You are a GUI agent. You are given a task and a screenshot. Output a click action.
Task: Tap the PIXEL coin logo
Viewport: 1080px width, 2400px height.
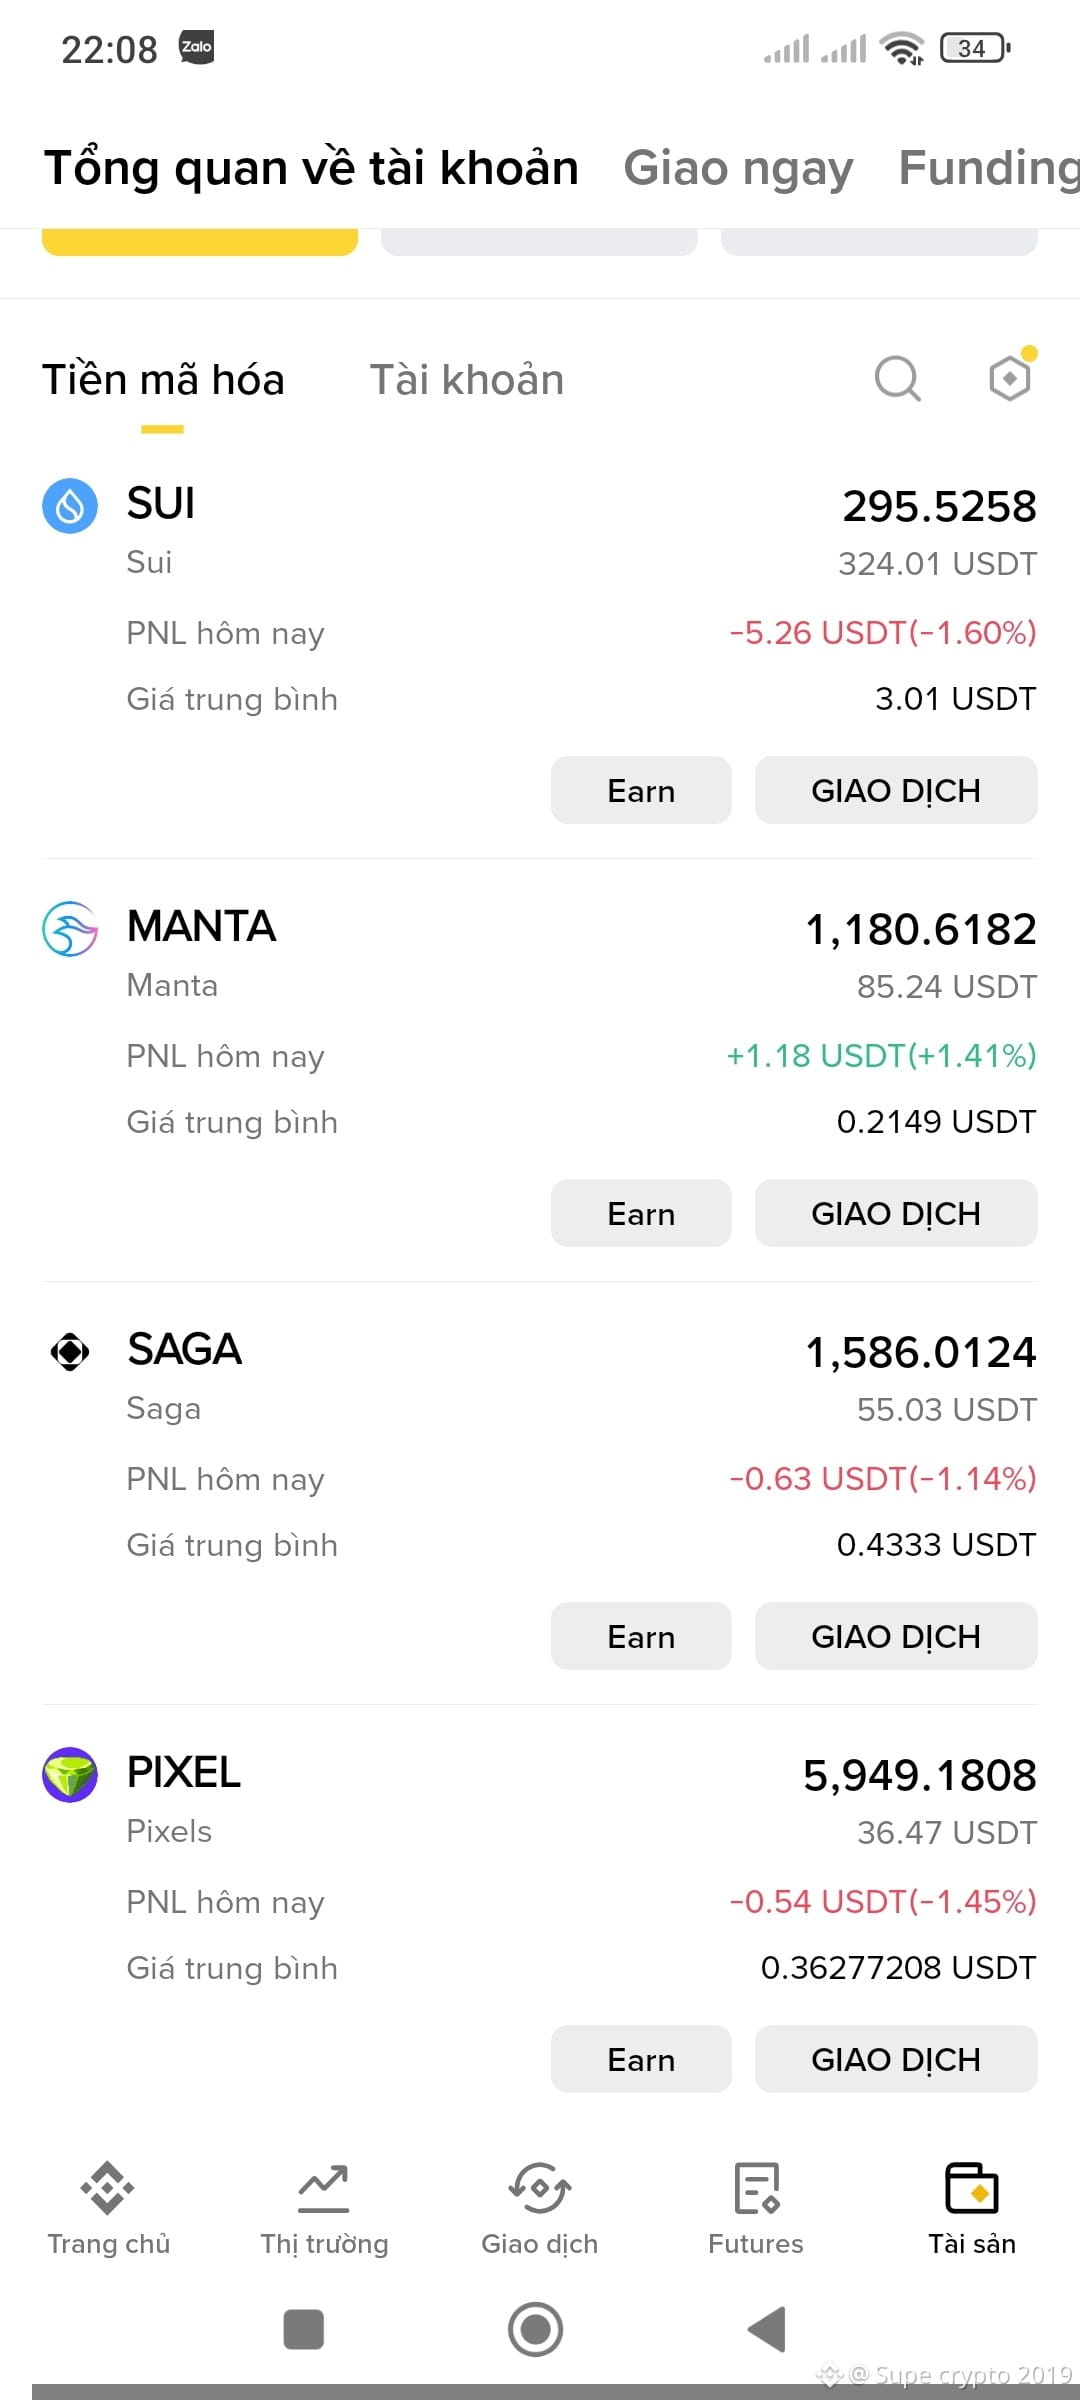[70, 1775]
